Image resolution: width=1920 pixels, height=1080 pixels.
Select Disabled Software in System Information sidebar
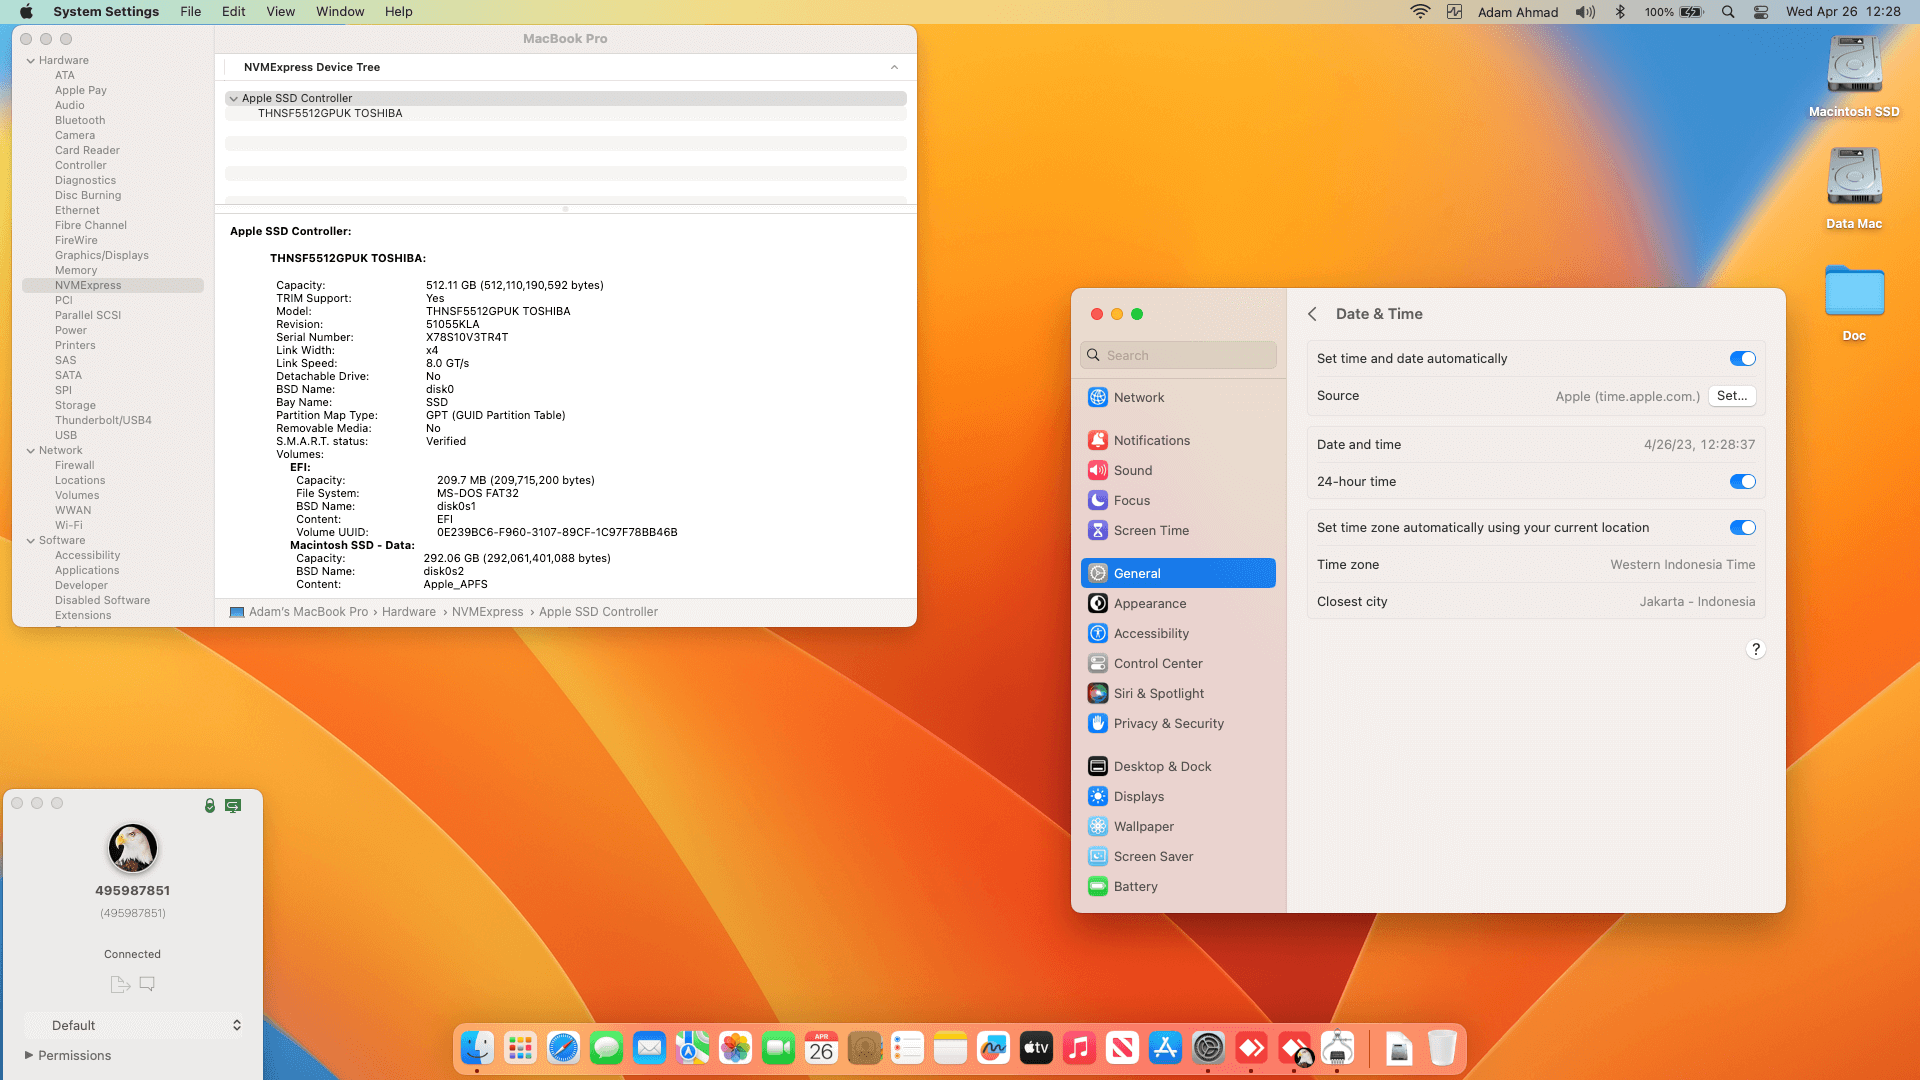(102, 601)
